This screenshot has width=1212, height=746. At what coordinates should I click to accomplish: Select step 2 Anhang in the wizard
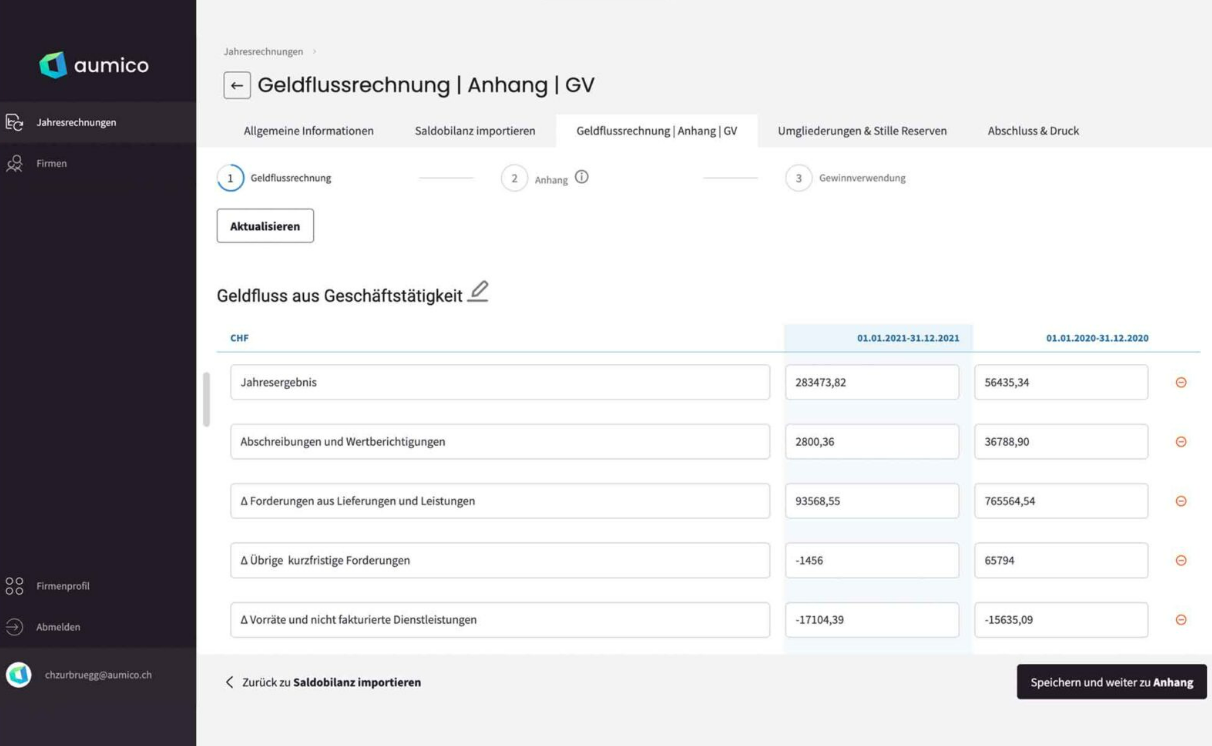(516, 178)
